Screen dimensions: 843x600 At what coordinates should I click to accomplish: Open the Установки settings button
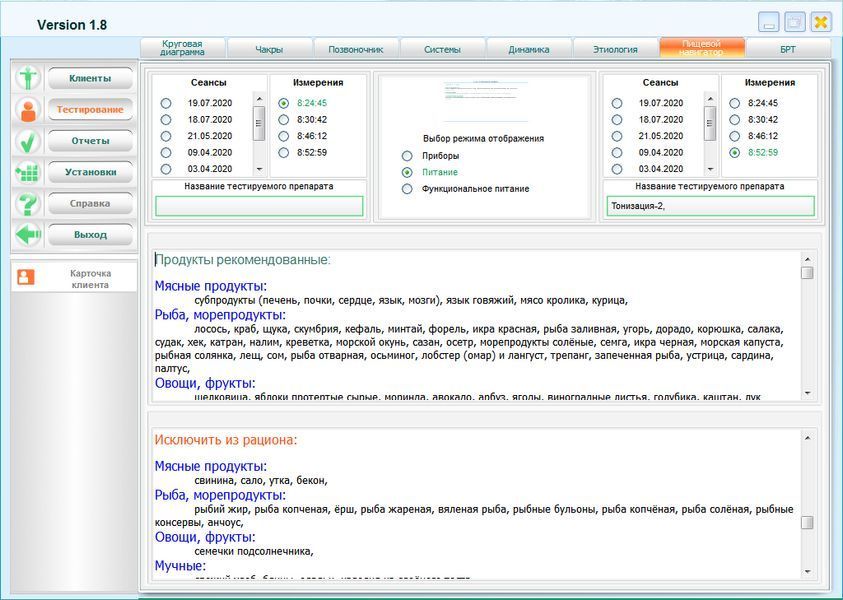[90, 172]
